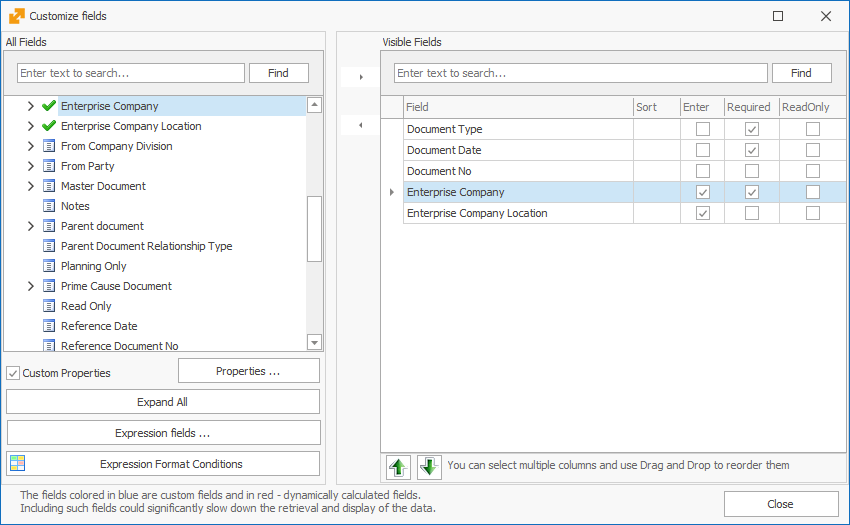
Task: Select the Document No row
Action: (x=624, y=171)
